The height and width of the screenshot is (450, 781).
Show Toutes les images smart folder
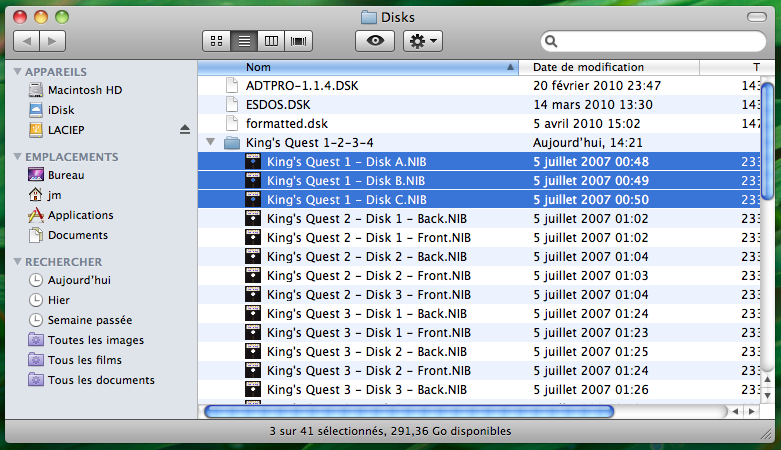click(x=86, y=340)
